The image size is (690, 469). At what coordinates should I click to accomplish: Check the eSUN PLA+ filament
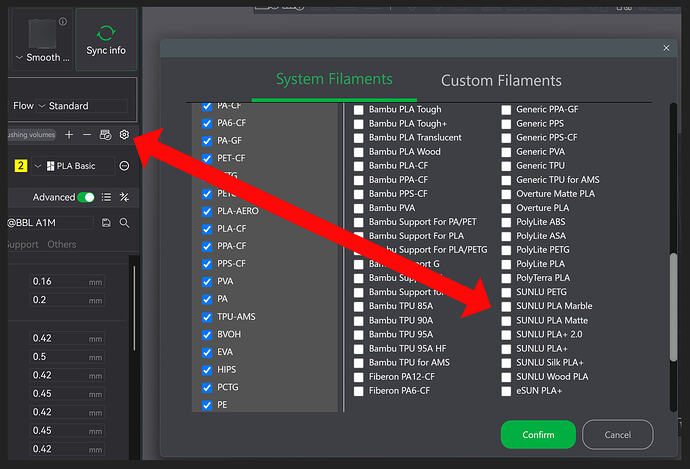506,391
